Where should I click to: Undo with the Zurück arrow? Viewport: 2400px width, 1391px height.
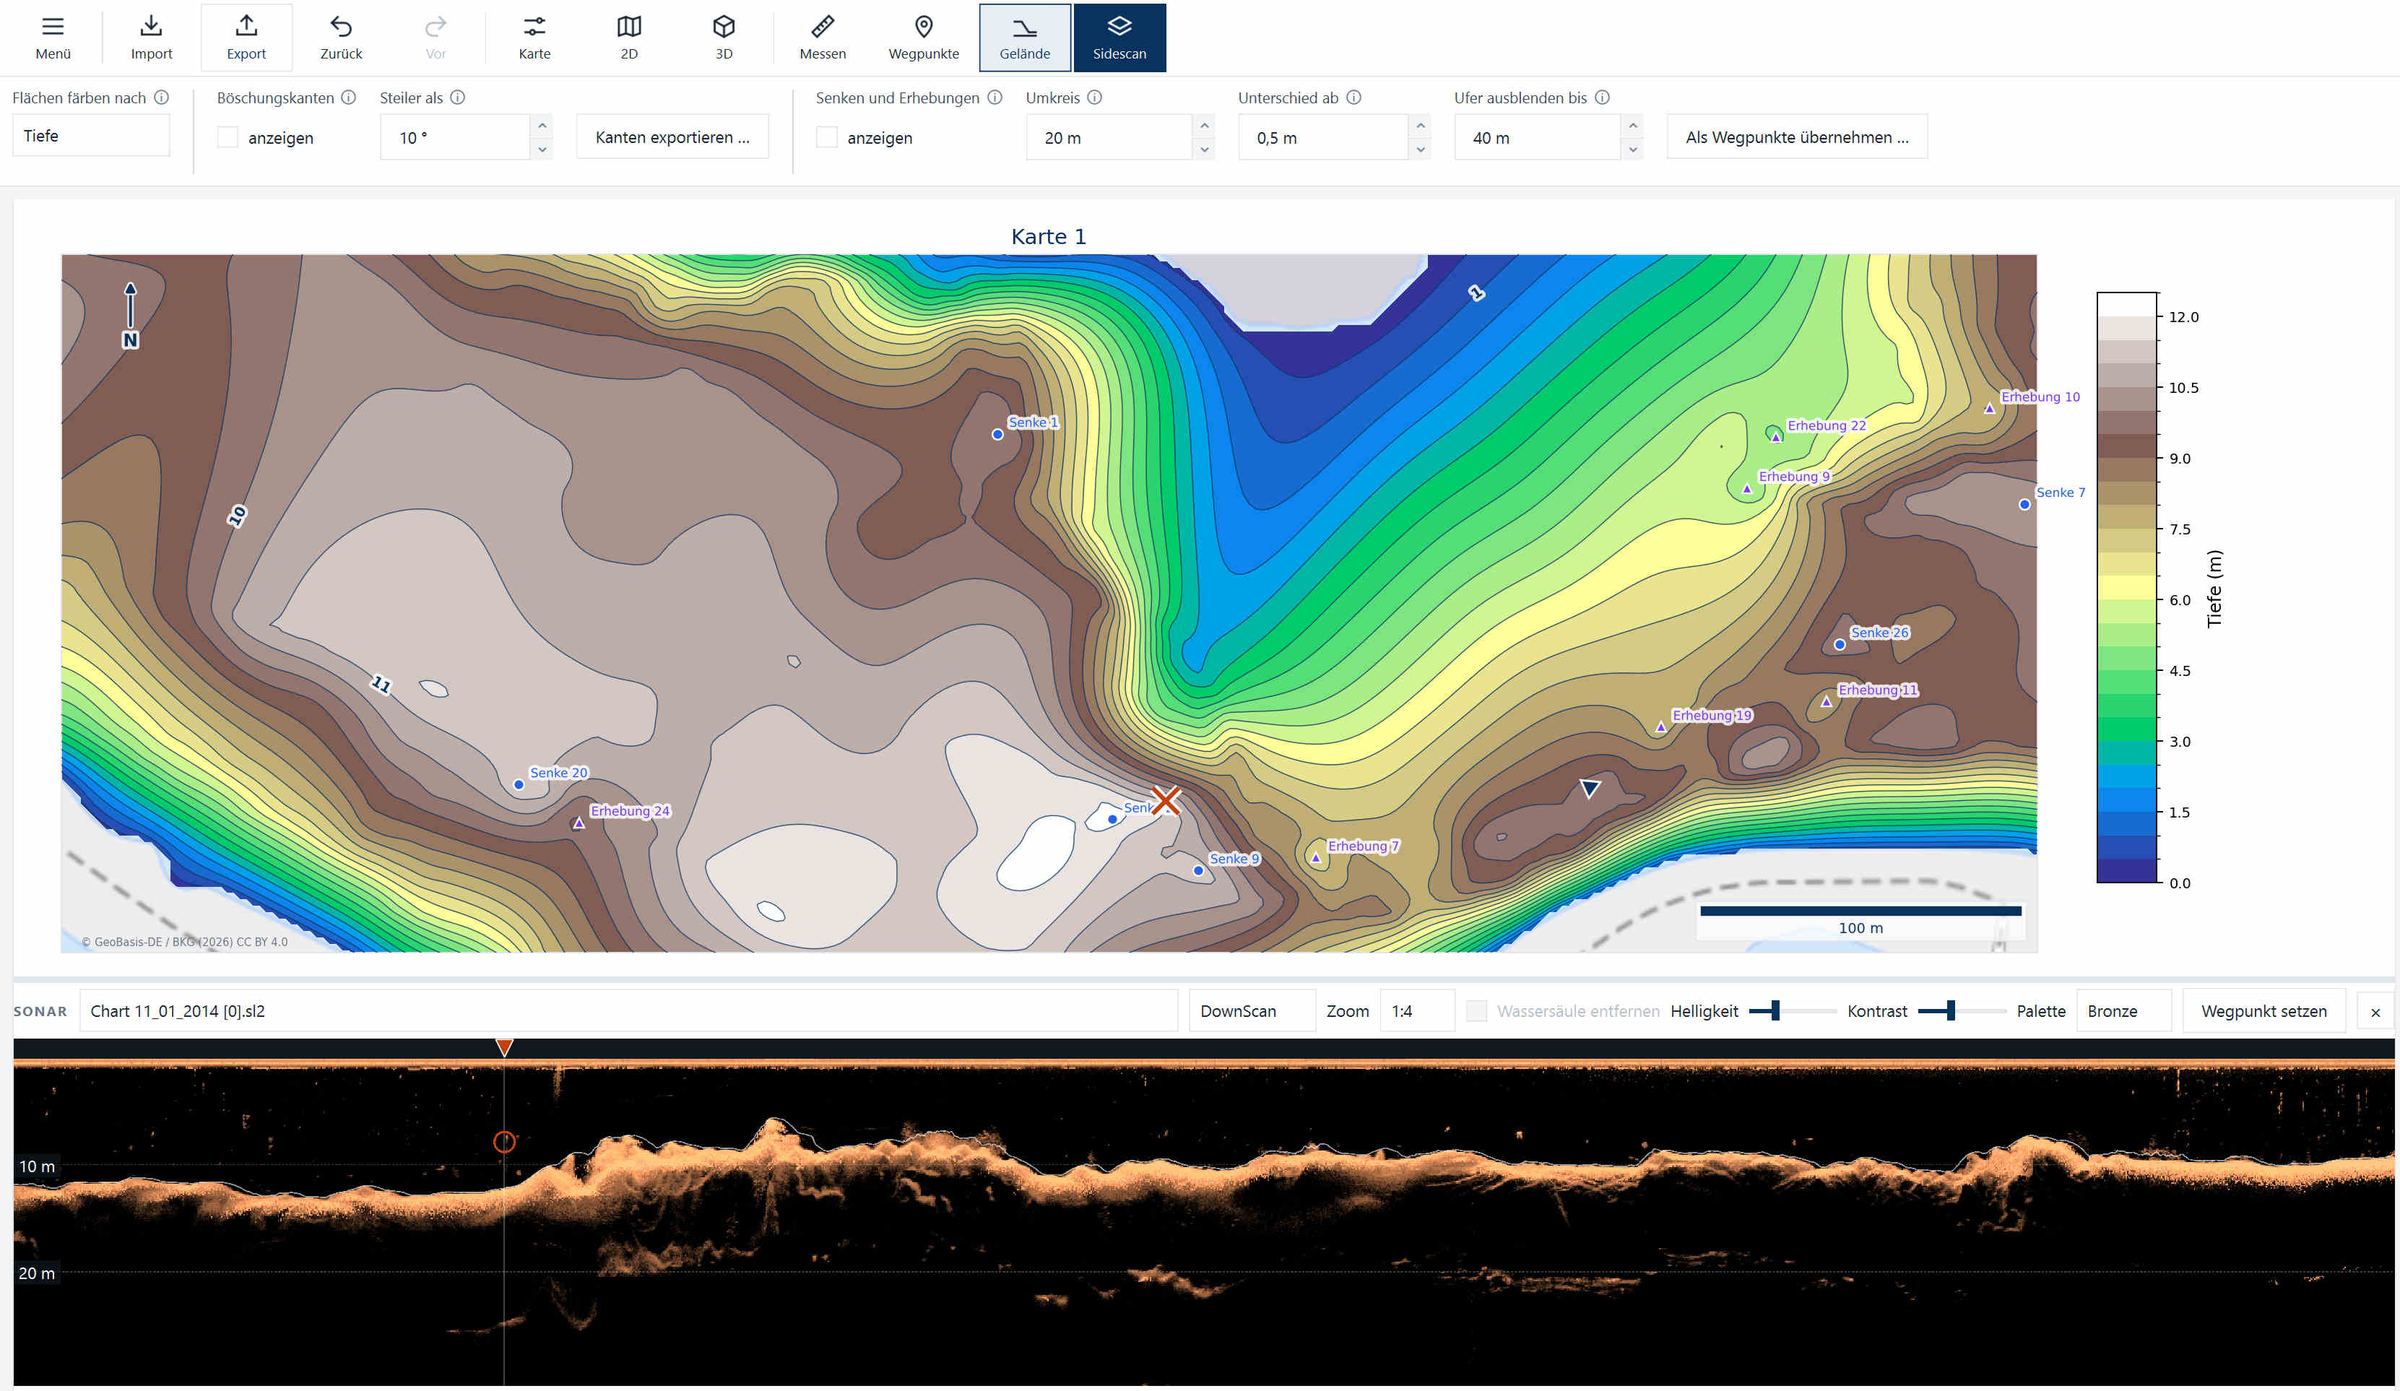pyautogui.click(x=341, y=38)
